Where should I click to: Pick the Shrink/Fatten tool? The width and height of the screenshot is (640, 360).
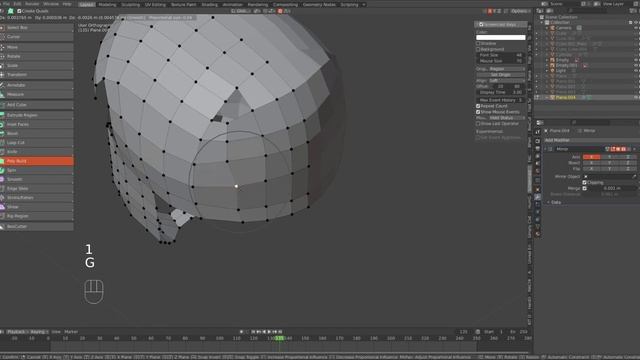pyautogui.click(x=37, y=198)
